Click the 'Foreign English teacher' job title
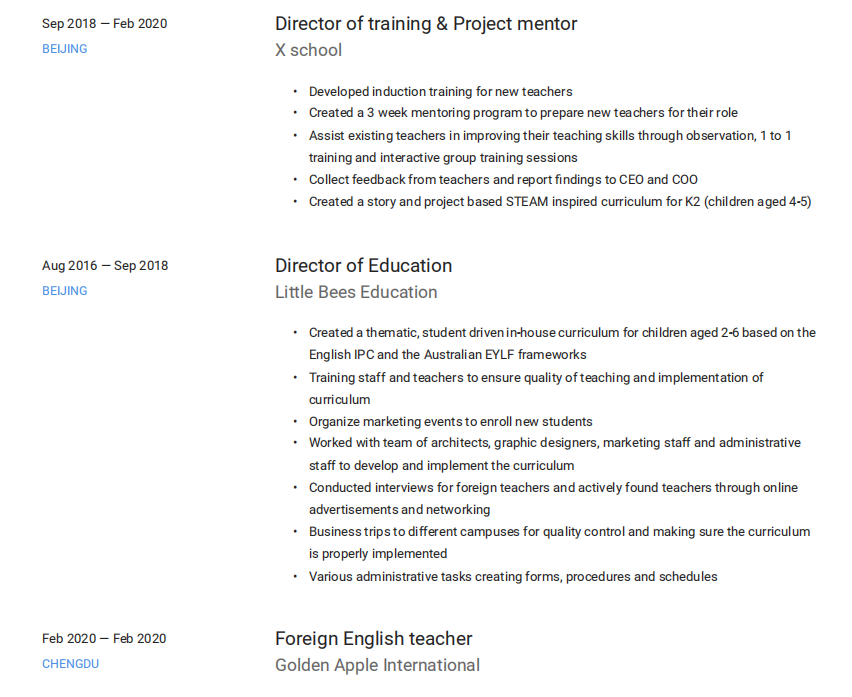Screen dimensions: 852x697 (373, 639)
